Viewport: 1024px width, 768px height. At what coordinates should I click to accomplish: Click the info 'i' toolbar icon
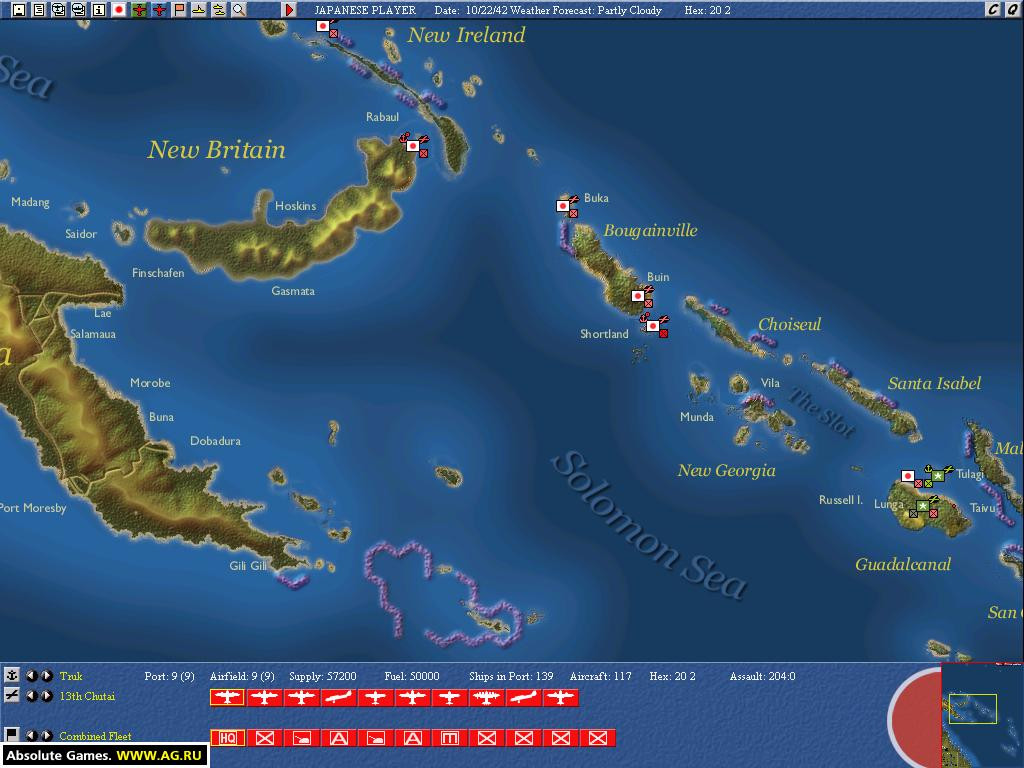[99, 10]
